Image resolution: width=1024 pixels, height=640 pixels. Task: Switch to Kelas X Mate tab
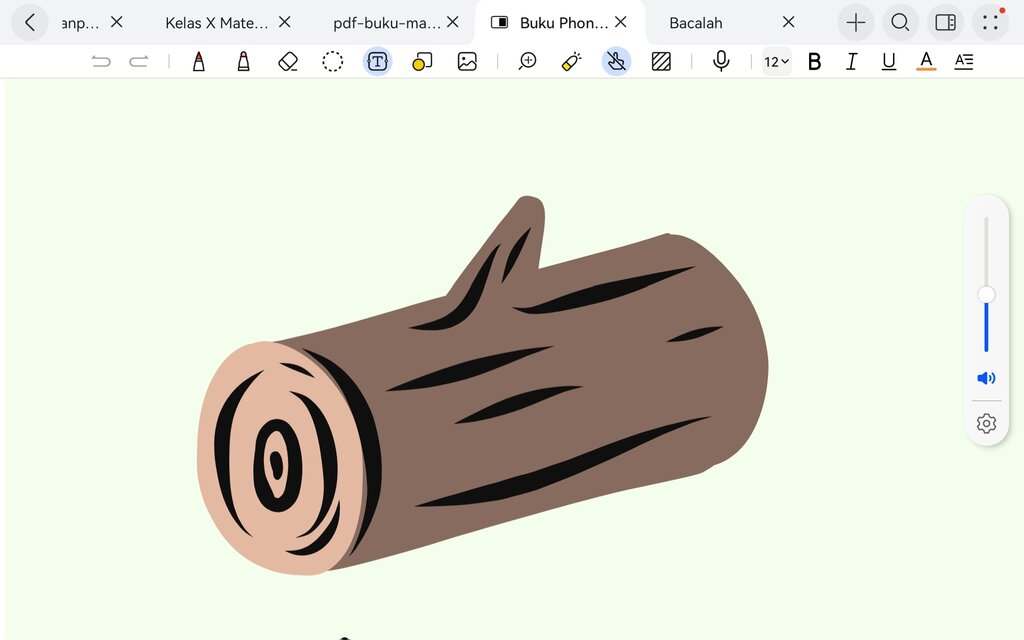click(217, 23)
